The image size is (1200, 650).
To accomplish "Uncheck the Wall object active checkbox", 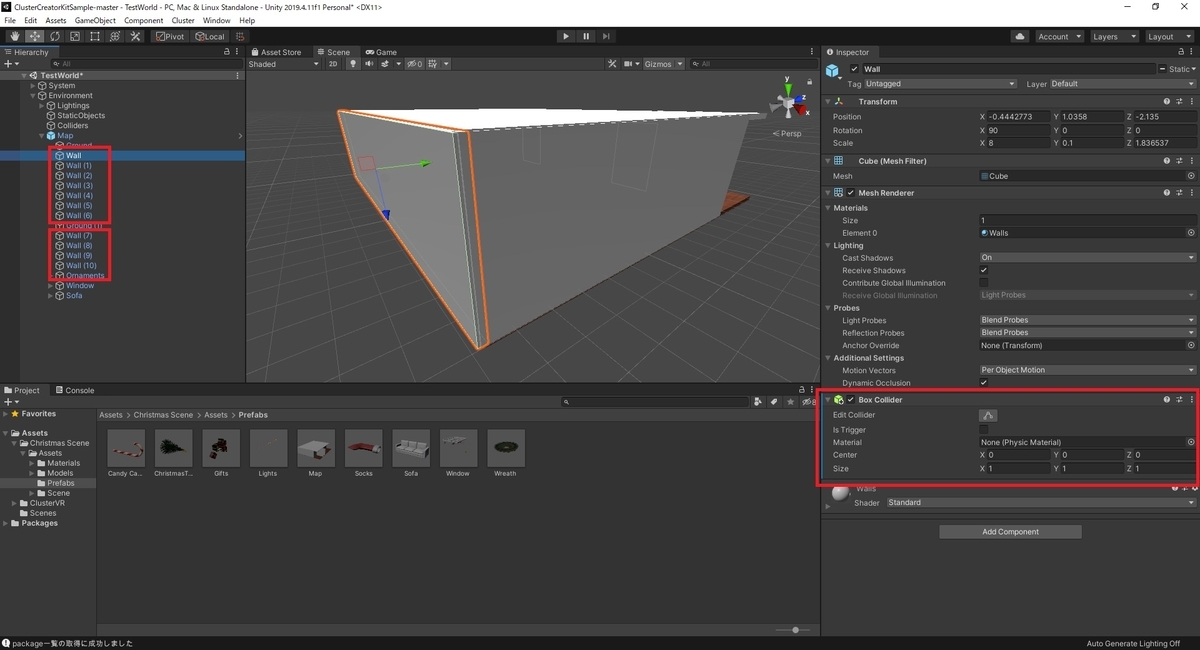I will (x=854, y=69).
